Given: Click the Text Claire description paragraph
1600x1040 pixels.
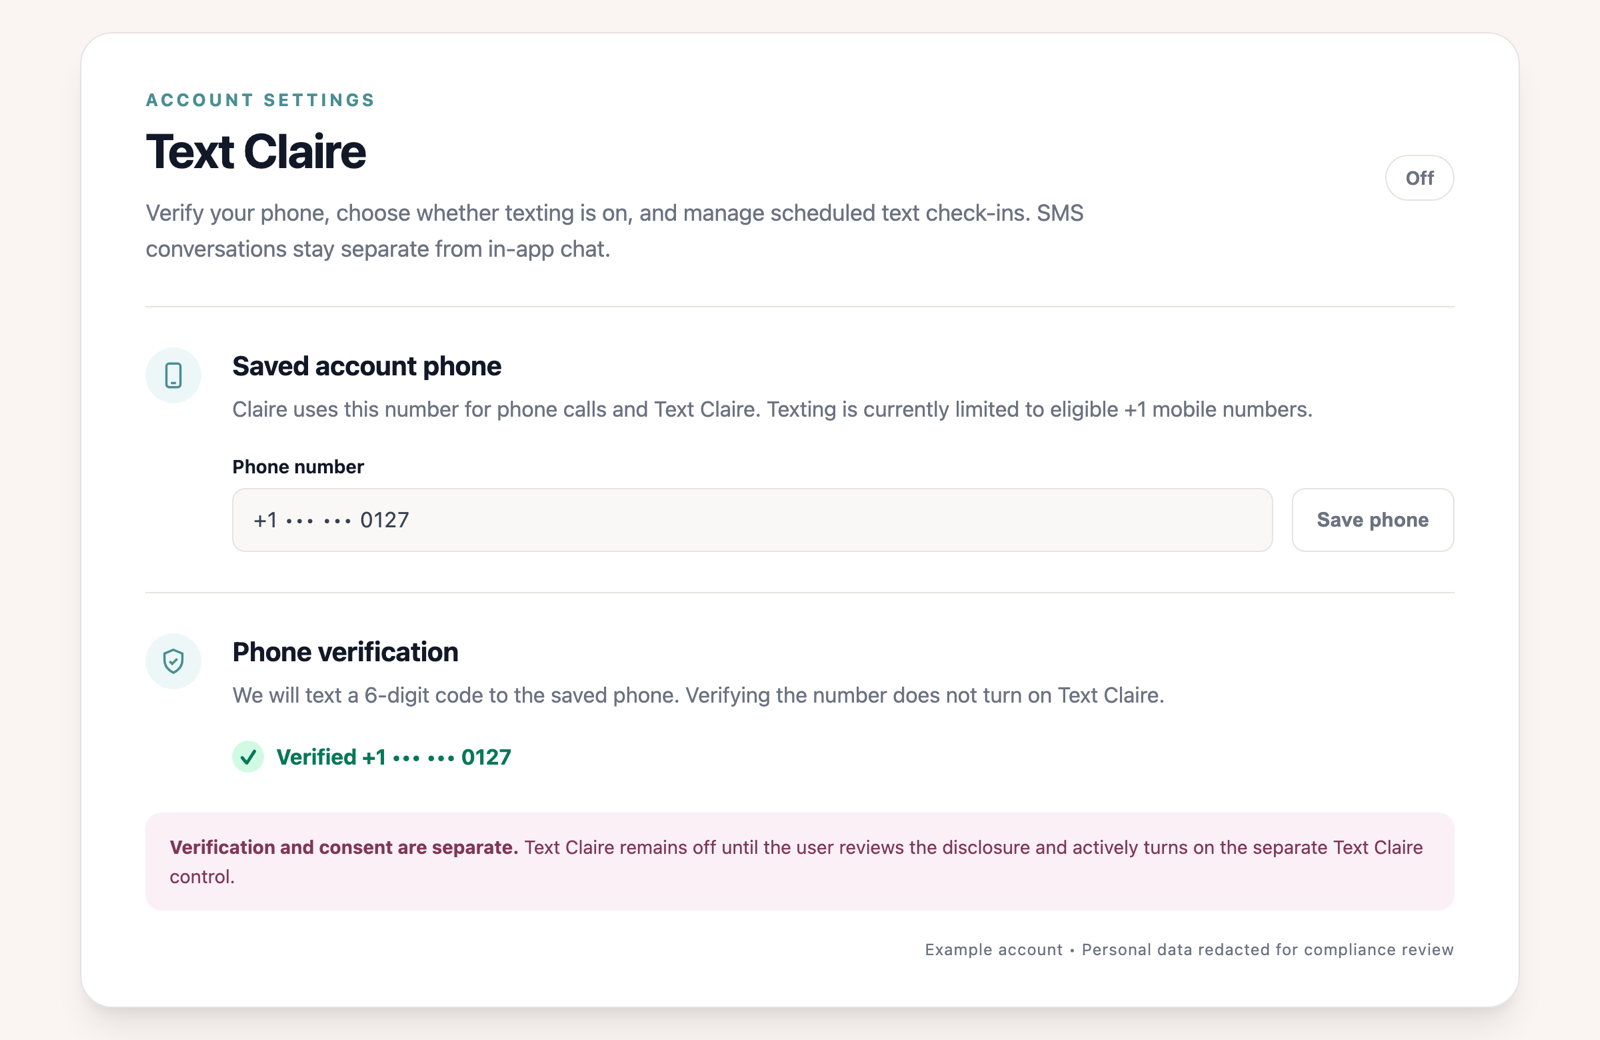Looking at the screenshot, I should tap(615, 231).
